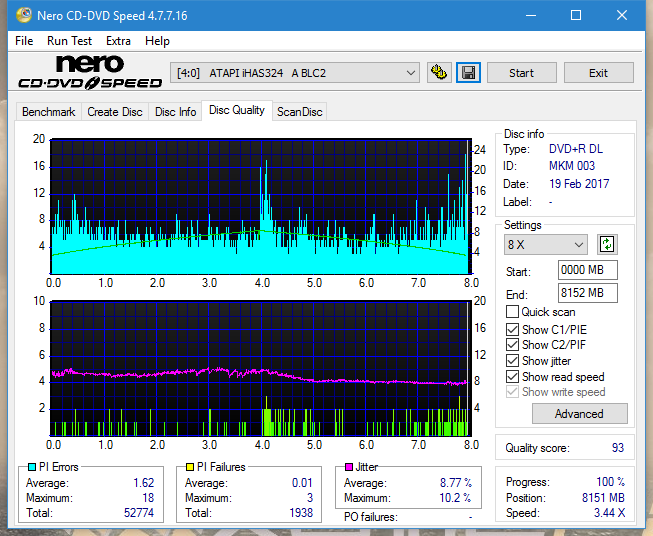Open the File menu
Image resolution: width=653 pixels, height=536 pixels.
click(x=24, y=41)
